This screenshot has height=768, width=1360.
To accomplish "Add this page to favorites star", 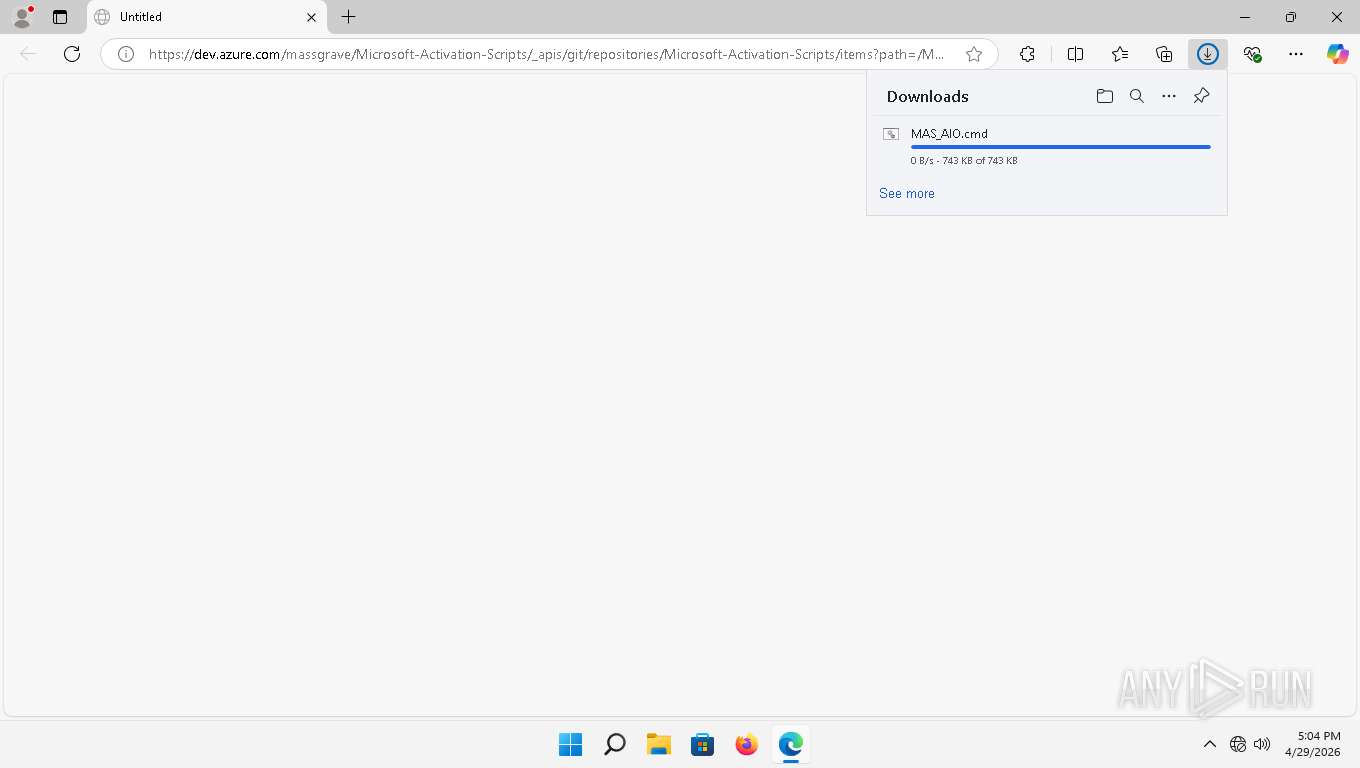I will 974,54.
